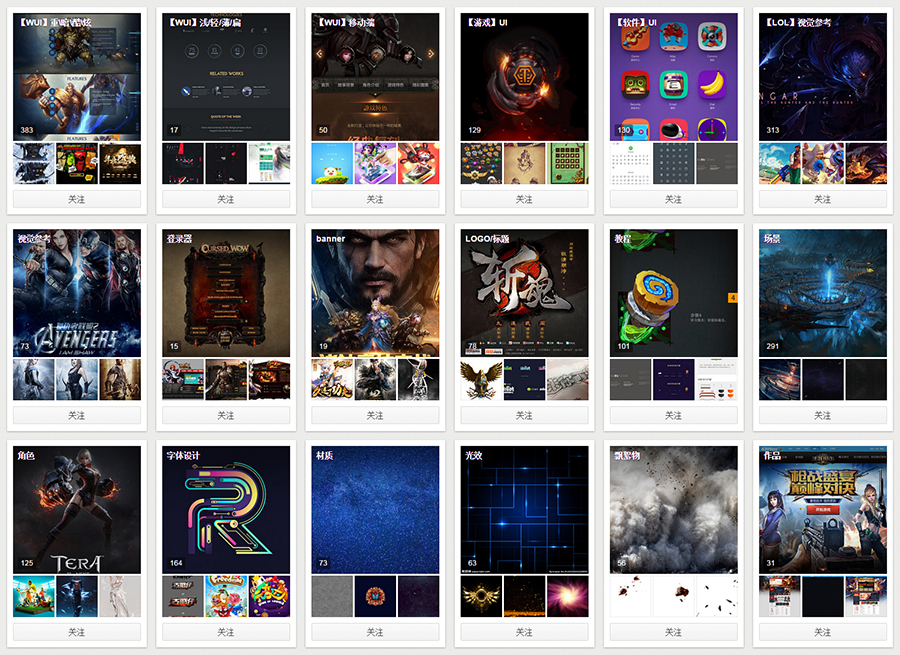Click 关注 under the 材质 board
The image size is (900, 655).
pos(375,632)
